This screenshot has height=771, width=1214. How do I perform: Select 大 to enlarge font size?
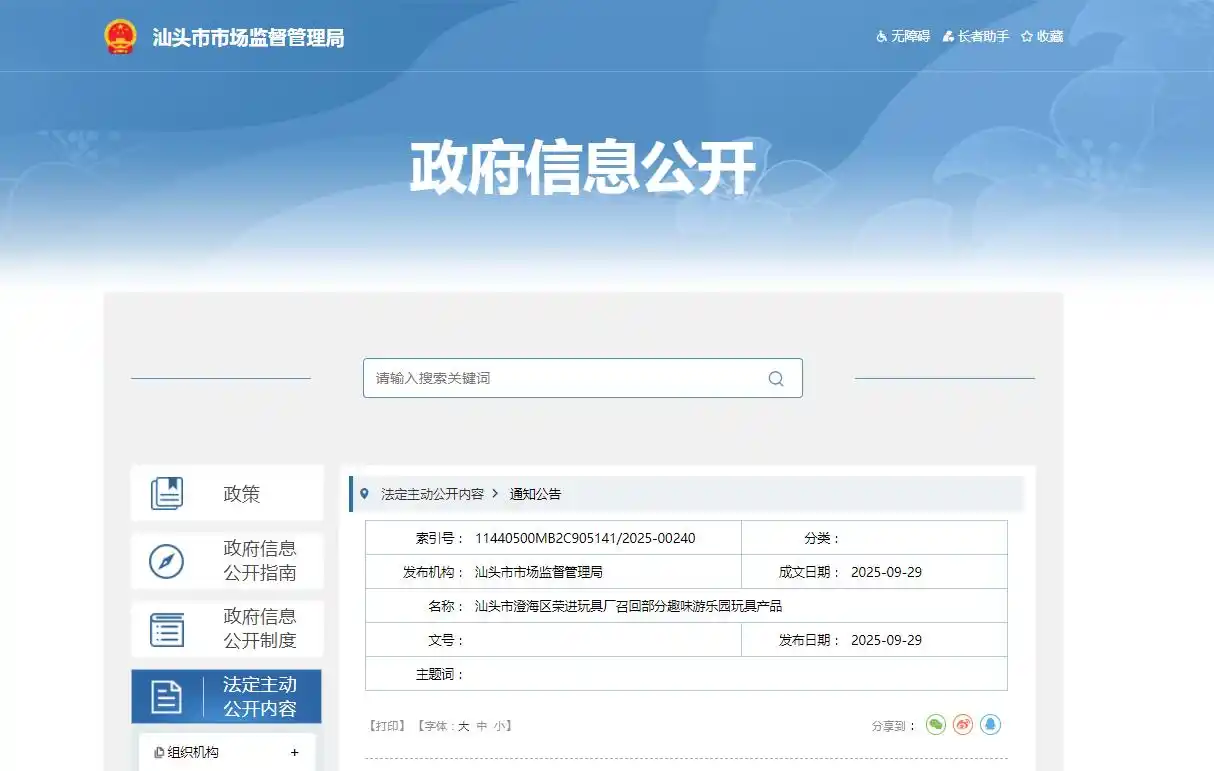[464, 725]
